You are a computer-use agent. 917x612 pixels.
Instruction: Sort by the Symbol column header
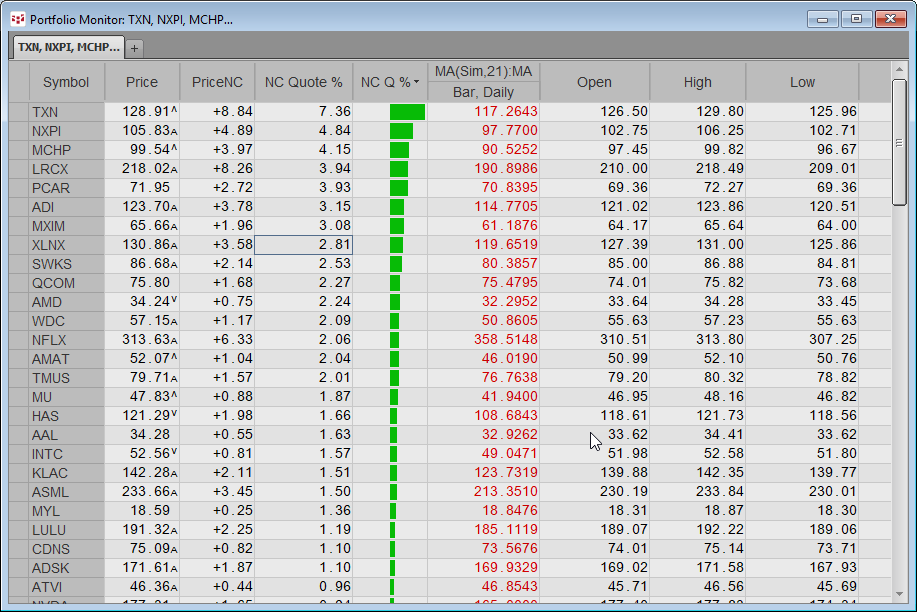(66, 82)
